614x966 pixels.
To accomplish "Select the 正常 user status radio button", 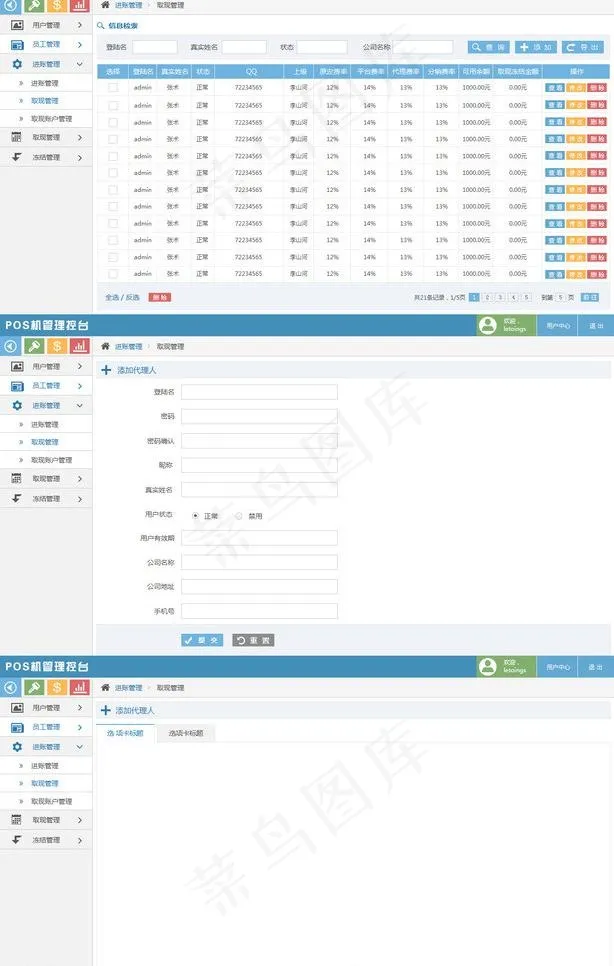I will (x=195, y=516).
